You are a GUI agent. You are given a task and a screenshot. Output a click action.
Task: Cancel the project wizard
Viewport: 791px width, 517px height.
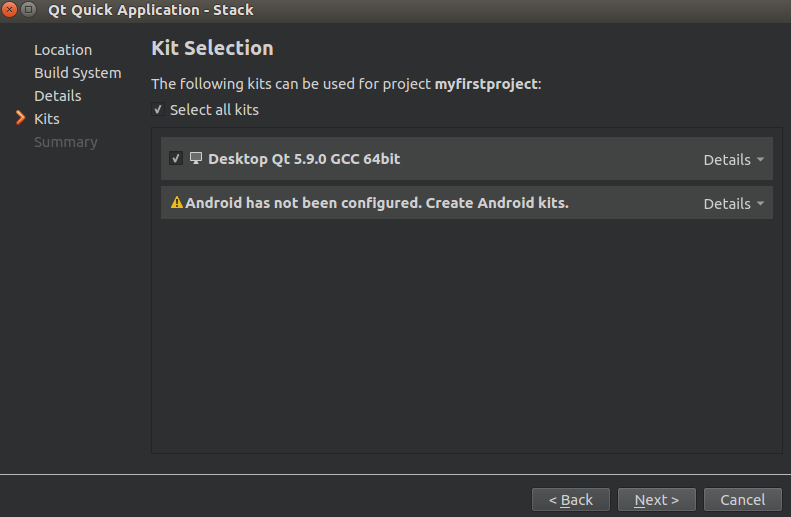pos(743,499)
